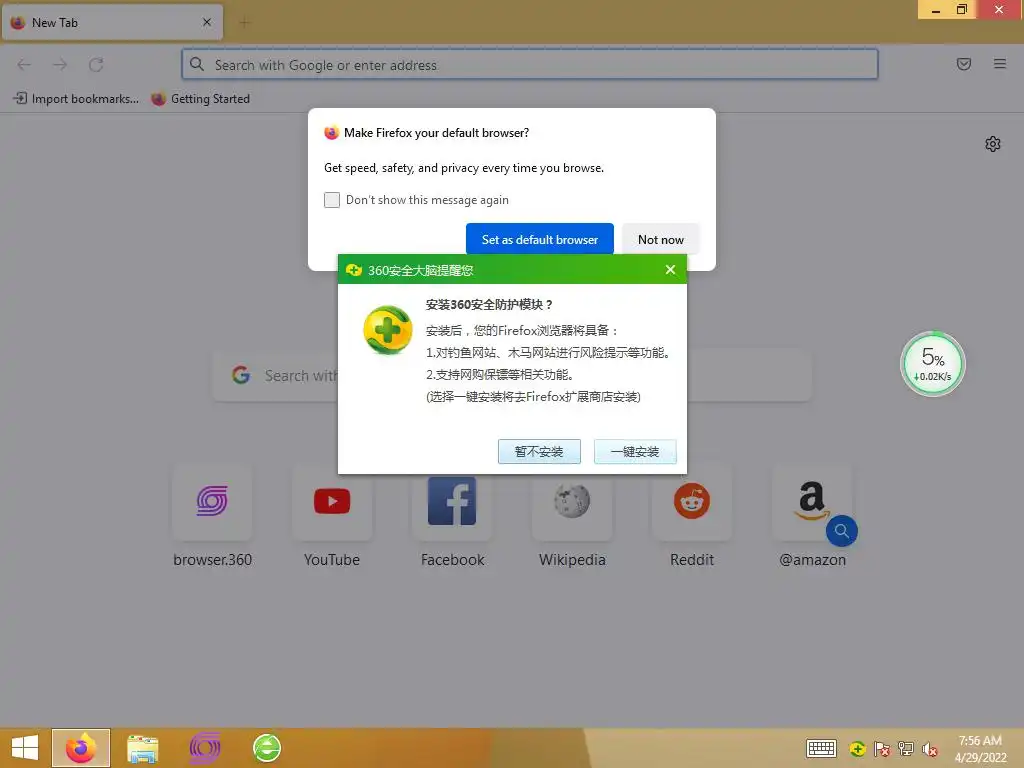
Task: Open Getting Started bookmark
Action: click(200, 99)
